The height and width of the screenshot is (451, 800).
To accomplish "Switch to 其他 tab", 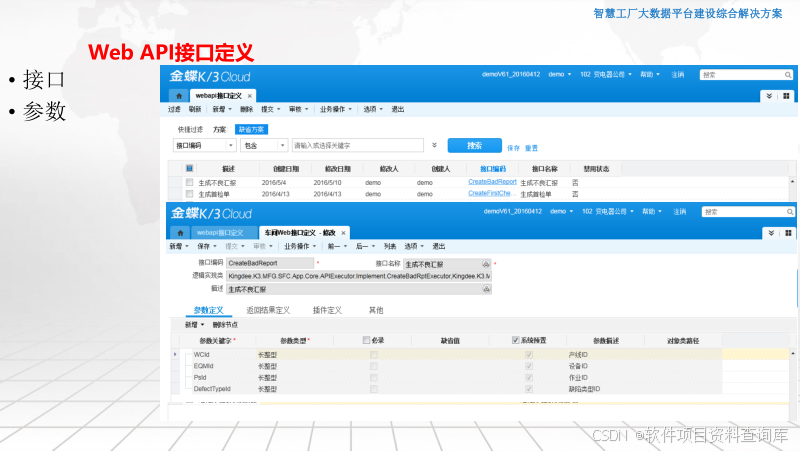I will tap(376, 310).
